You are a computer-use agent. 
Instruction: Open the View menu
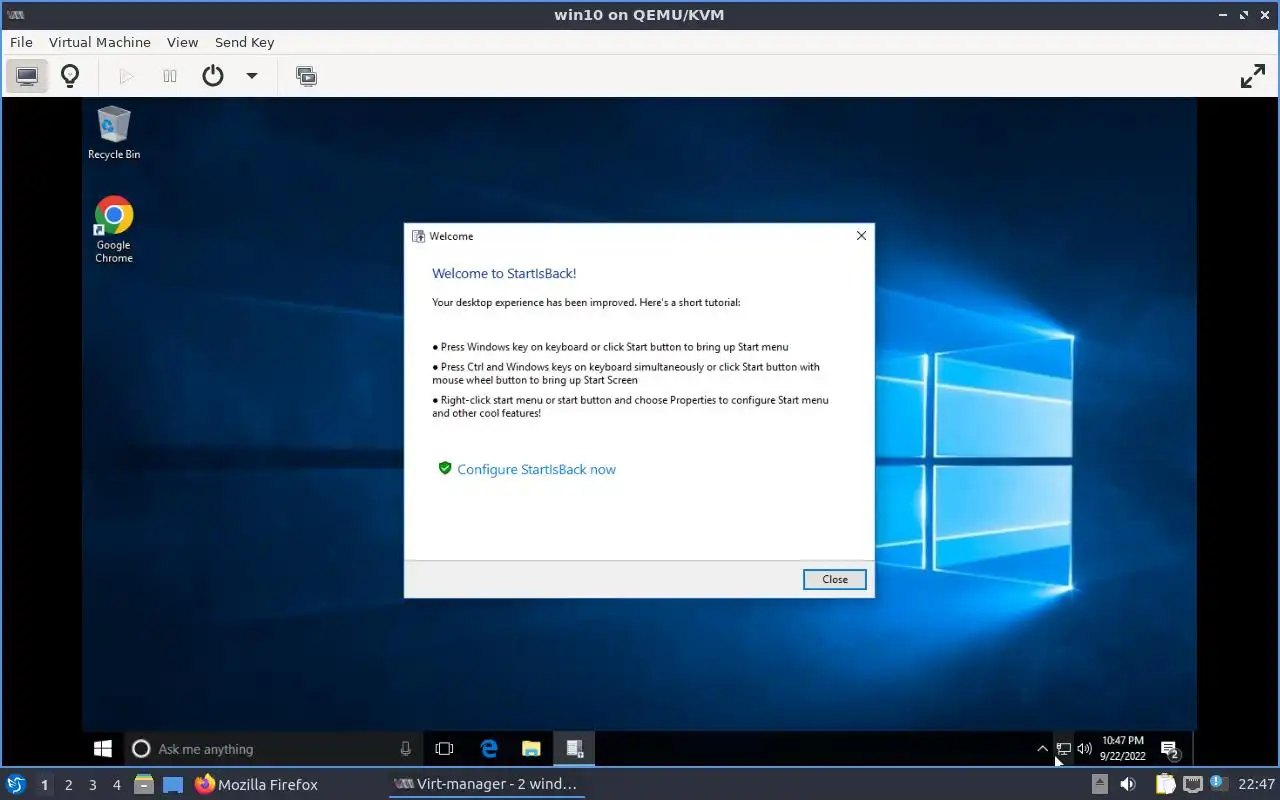tap(182, 42)
